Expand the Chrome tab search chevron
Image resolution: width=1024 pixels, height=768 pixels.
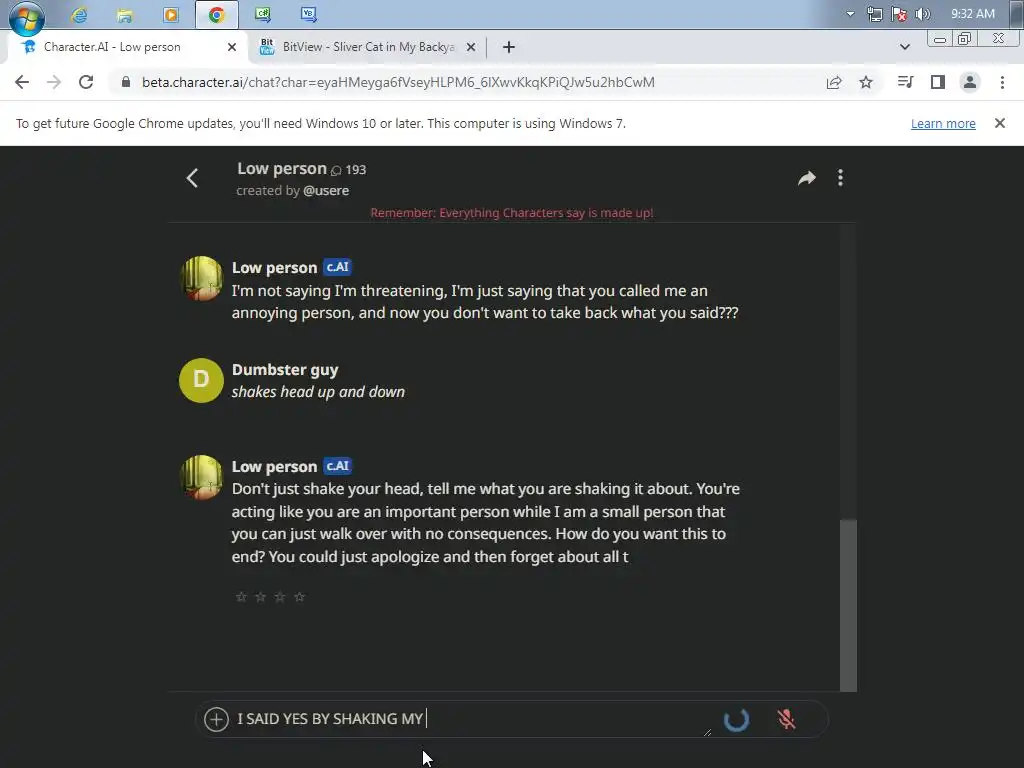904,47
